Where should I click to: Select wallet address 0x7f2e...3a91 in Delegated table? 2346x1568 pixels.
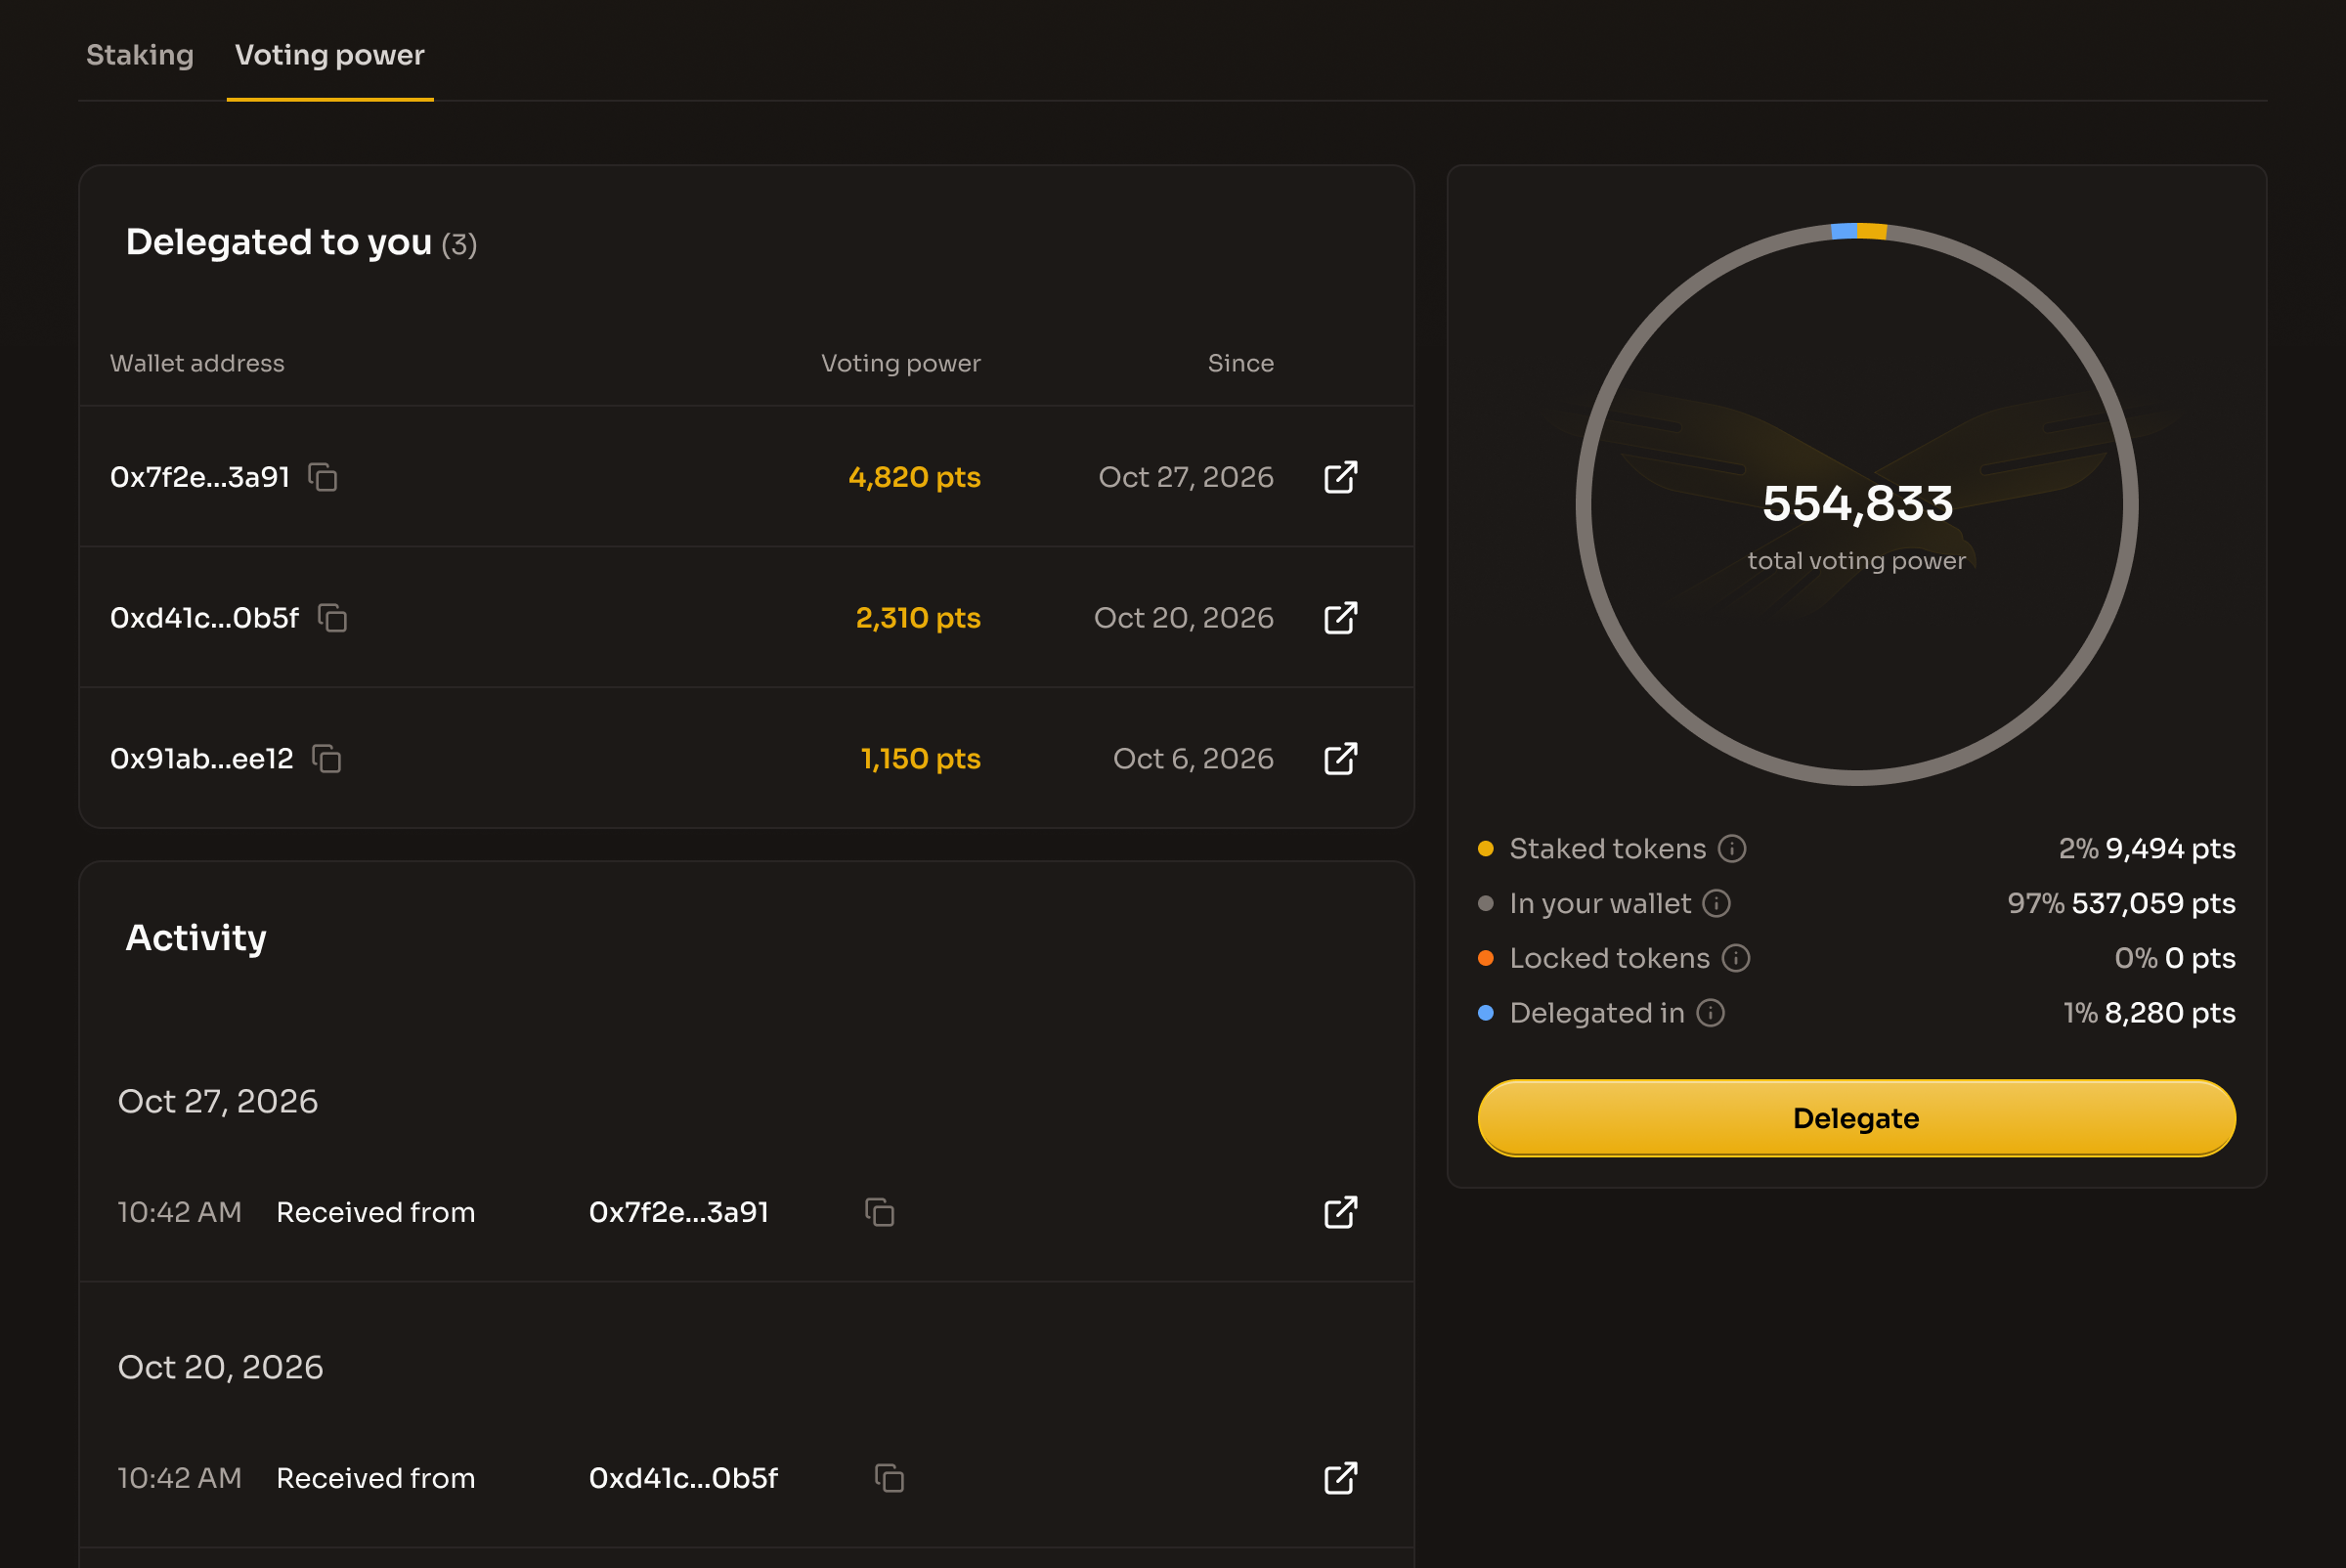pos(200,477)
